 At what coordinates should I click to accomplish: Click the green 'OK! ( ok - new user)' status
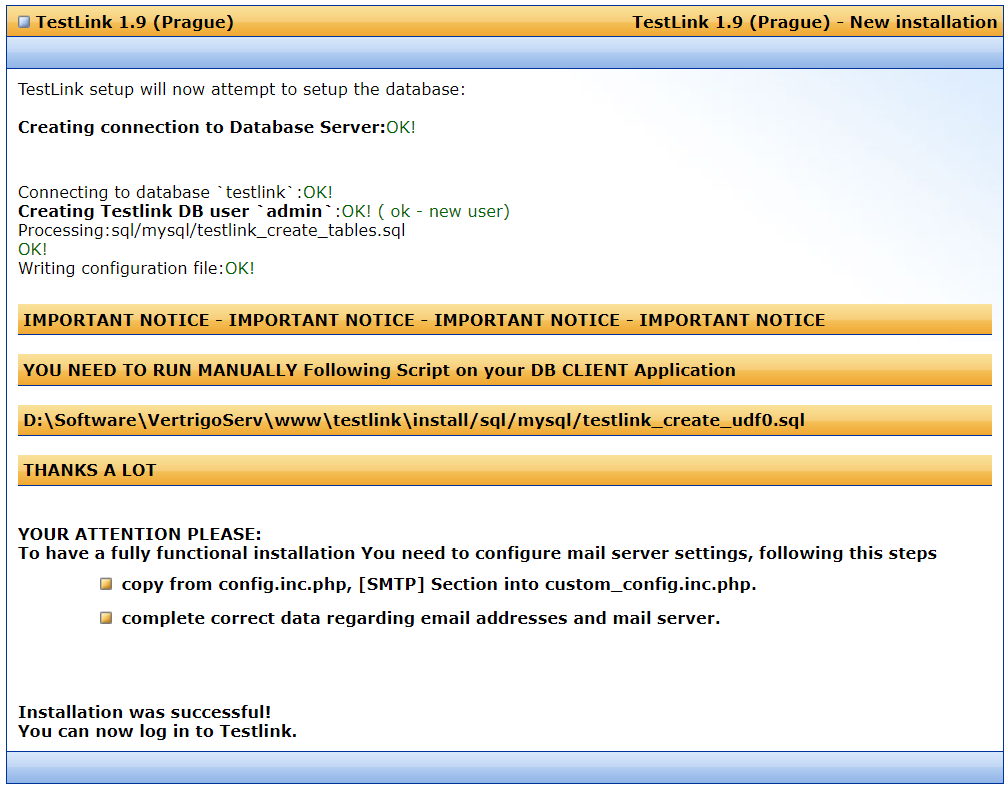(426, 211)
